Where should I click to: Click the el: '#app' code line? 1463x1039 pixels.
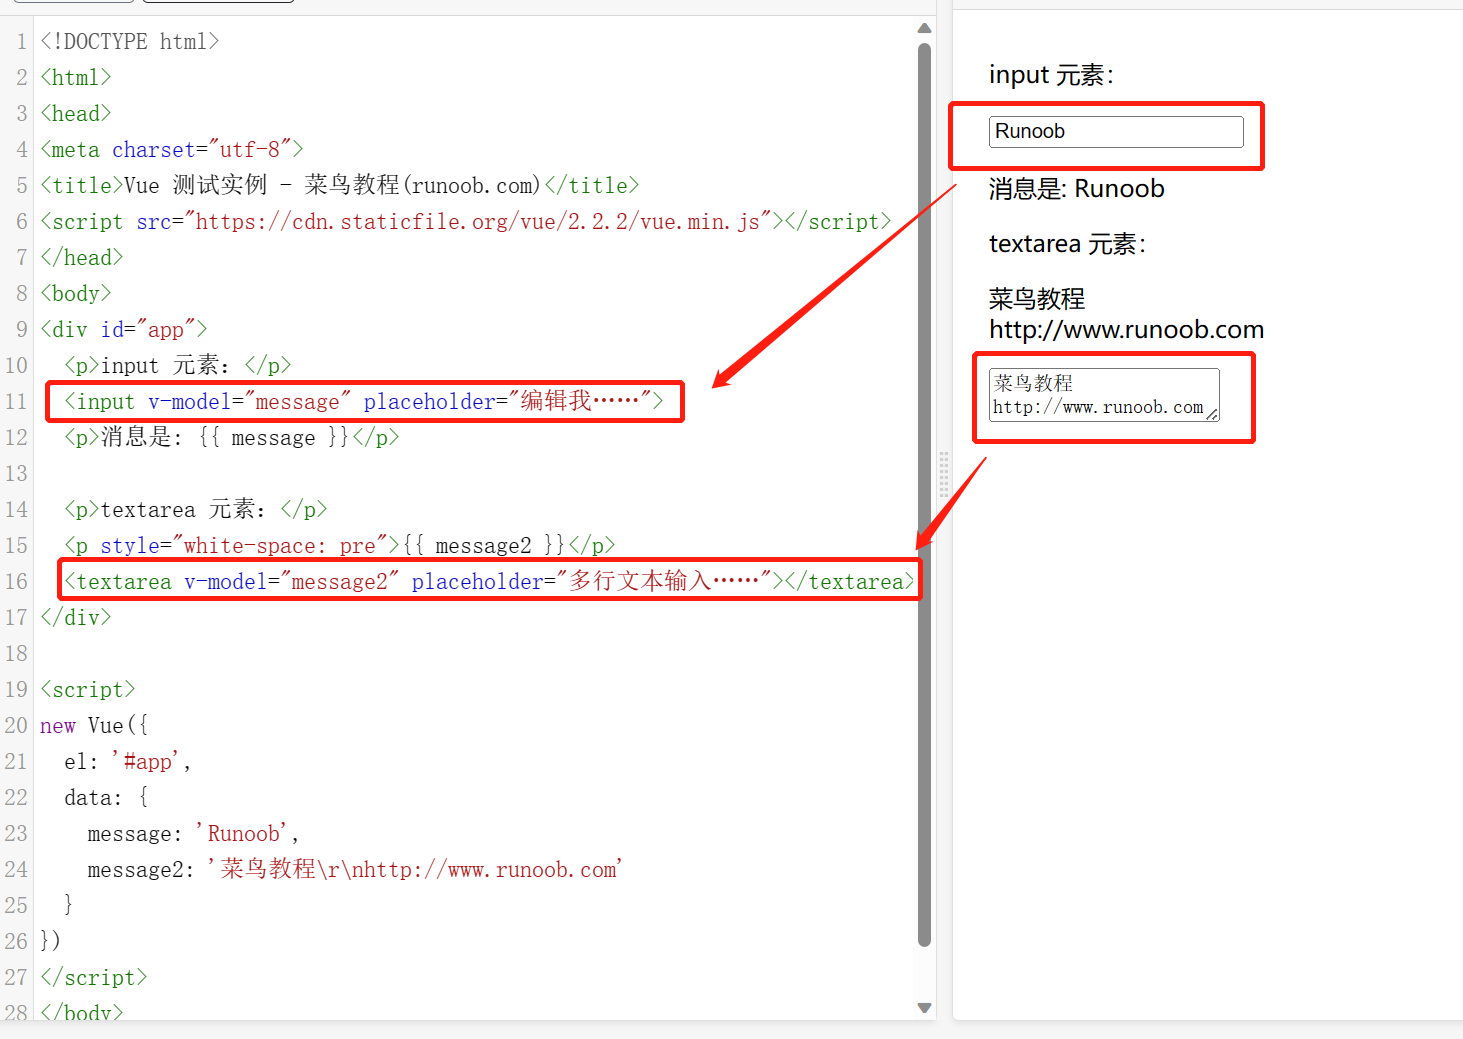pos(128,762)
